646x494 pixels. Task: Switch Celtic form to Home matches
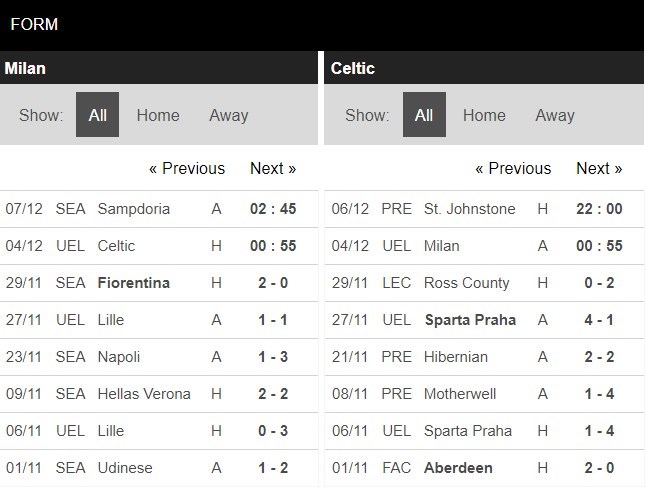click(x=484, y=115)
